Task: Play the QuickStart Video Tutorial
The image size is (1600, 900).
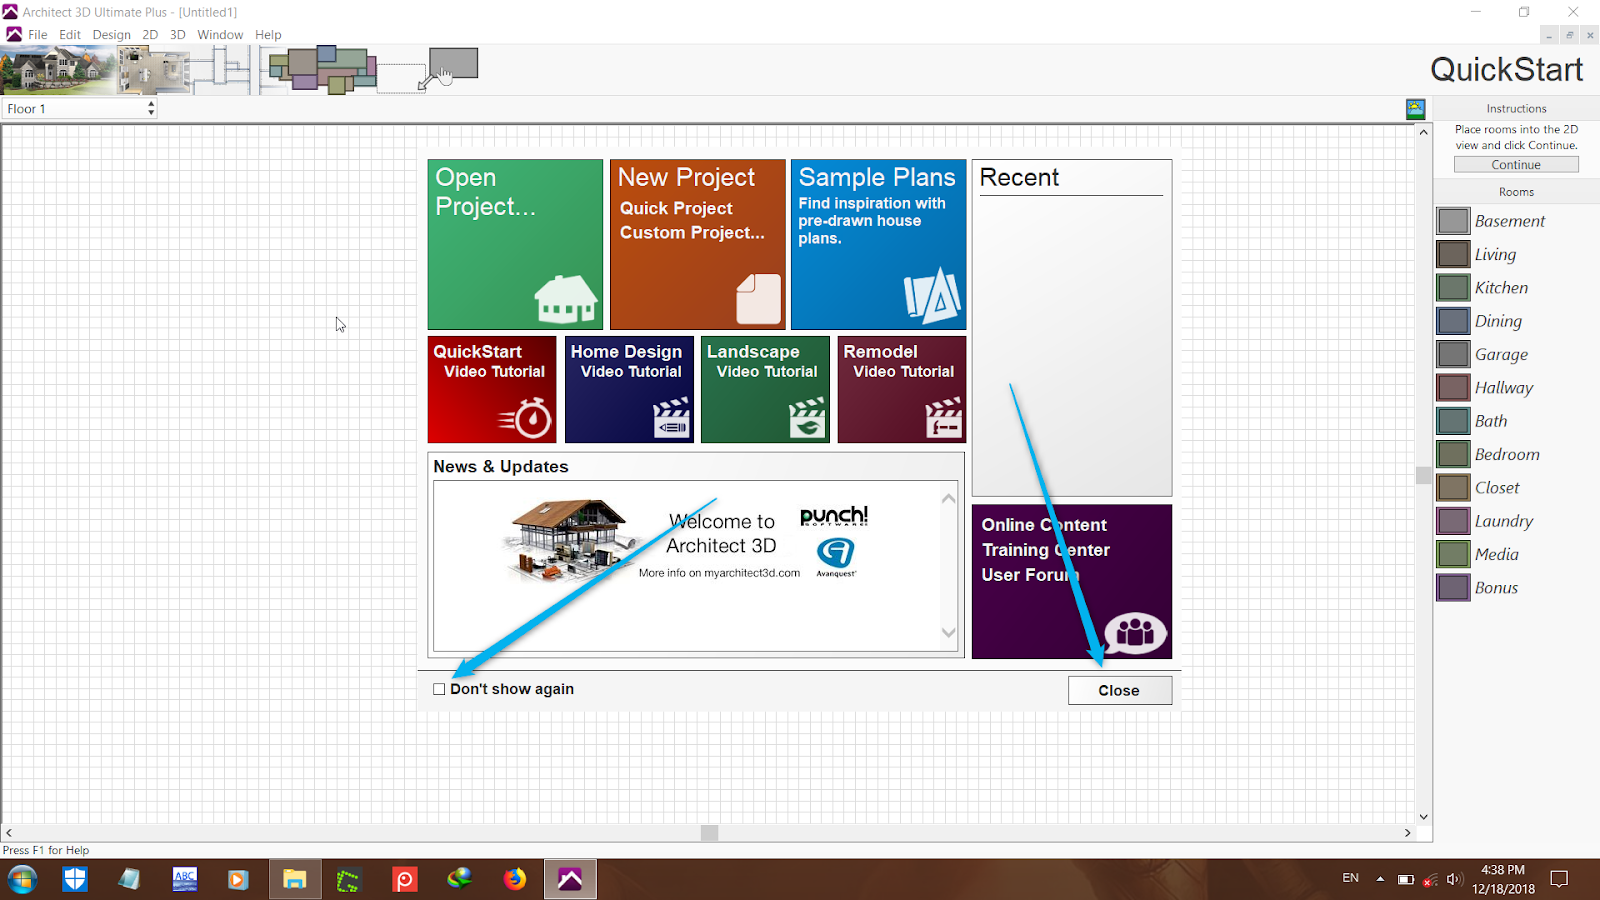Action: [x=492, y=389]
